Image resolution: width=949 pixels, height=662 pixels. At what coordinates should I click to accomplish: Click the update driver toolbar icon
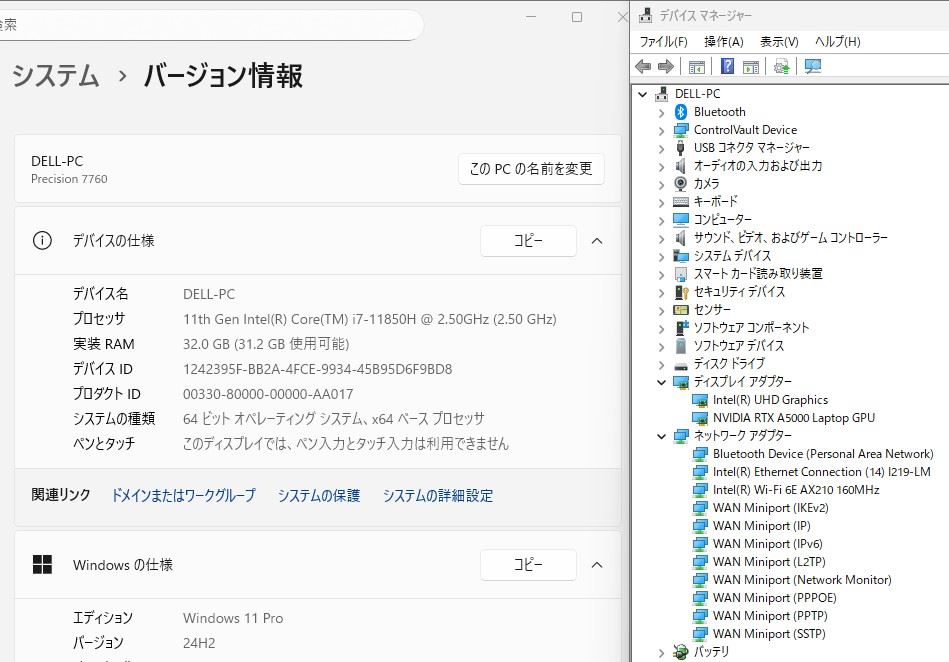pyautogui.click(x=782, y=67)
